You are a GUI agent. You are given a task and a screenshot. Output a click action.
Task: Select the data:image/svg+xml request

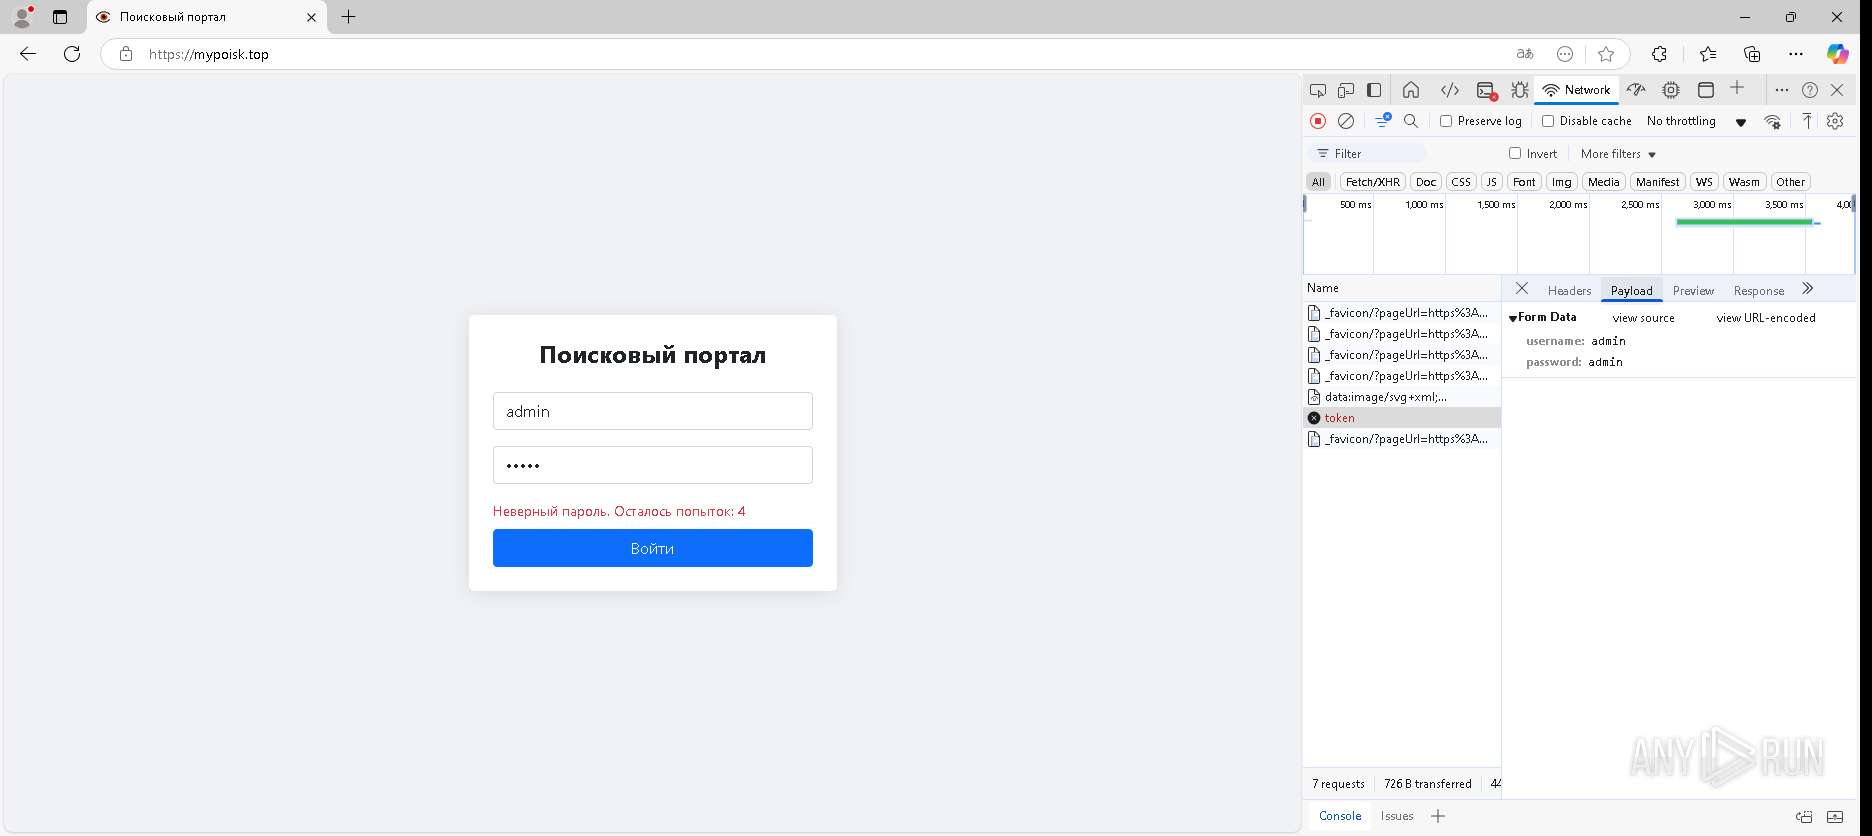tap(1401, 397)
